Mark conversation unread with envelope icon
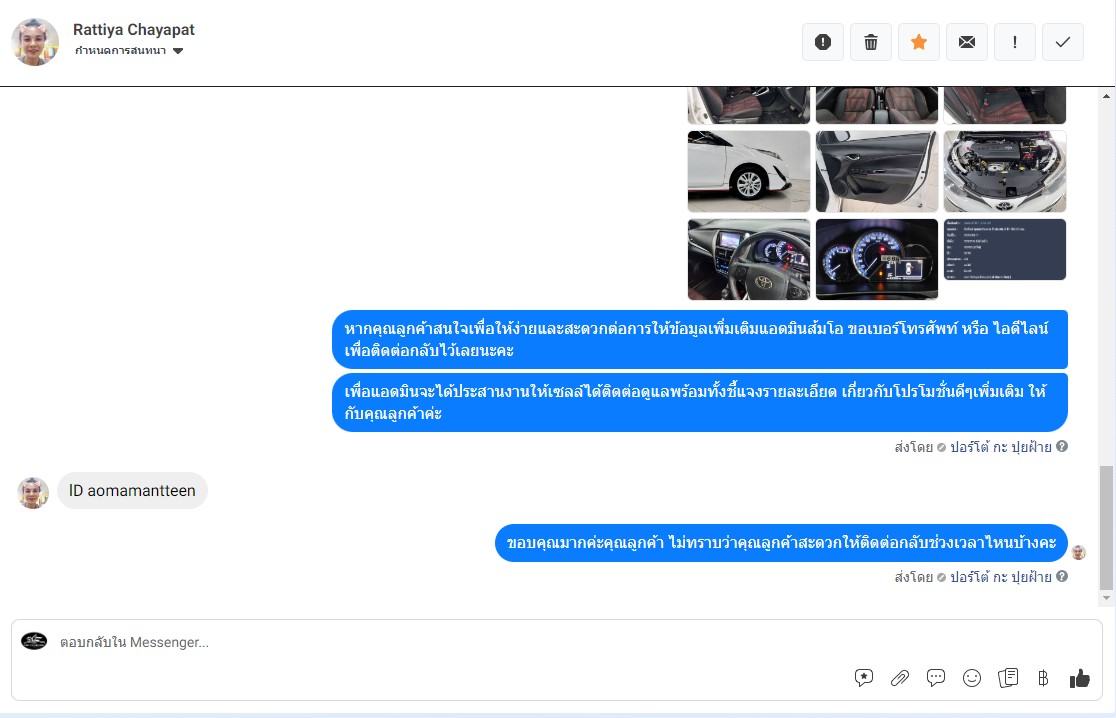Screen dimensions: 1116x718 click(x=967, y=42)
